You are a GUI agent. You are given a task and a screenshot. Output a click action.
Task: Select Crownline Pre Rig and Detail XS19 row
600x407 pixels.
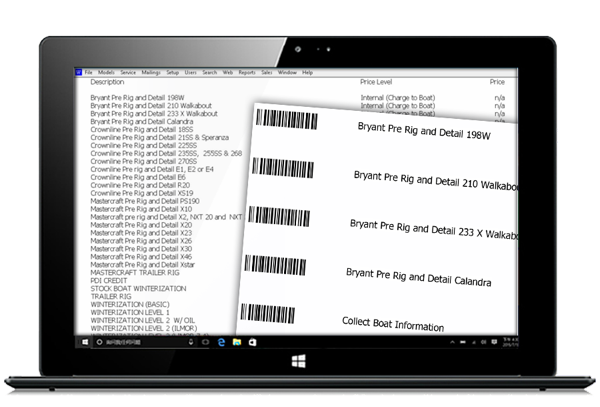[142, 193]
